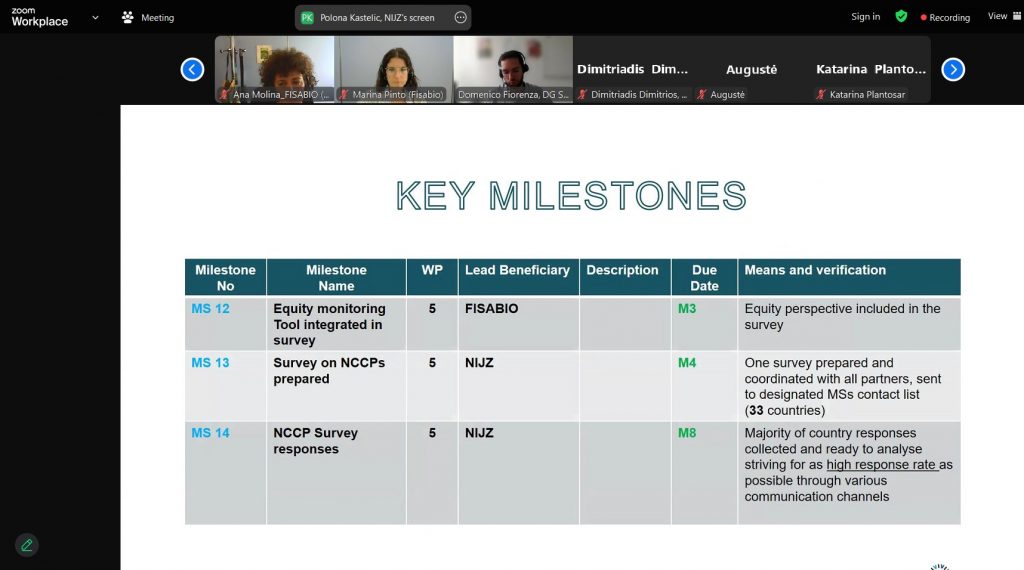Click muted mic icon on Augustė tile

coord(702,95)
